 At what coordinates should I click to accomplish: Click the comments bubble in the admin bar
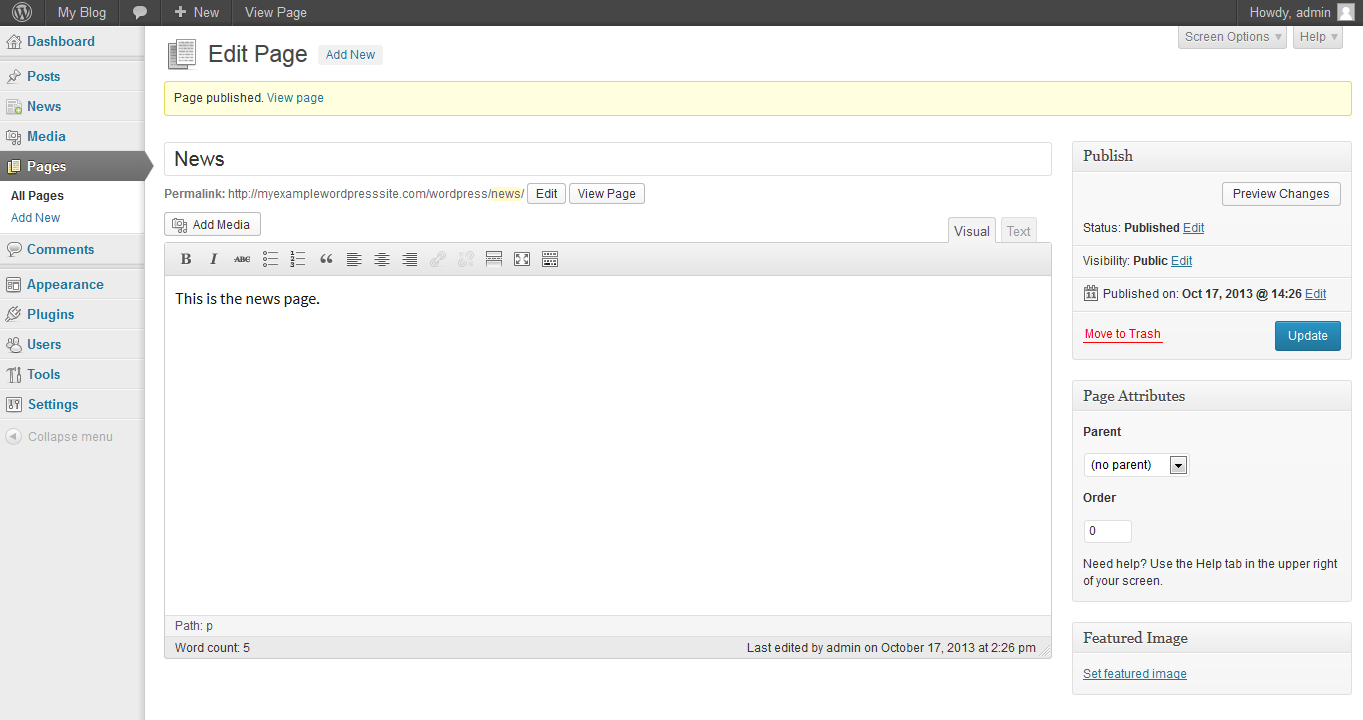(140, 13)
